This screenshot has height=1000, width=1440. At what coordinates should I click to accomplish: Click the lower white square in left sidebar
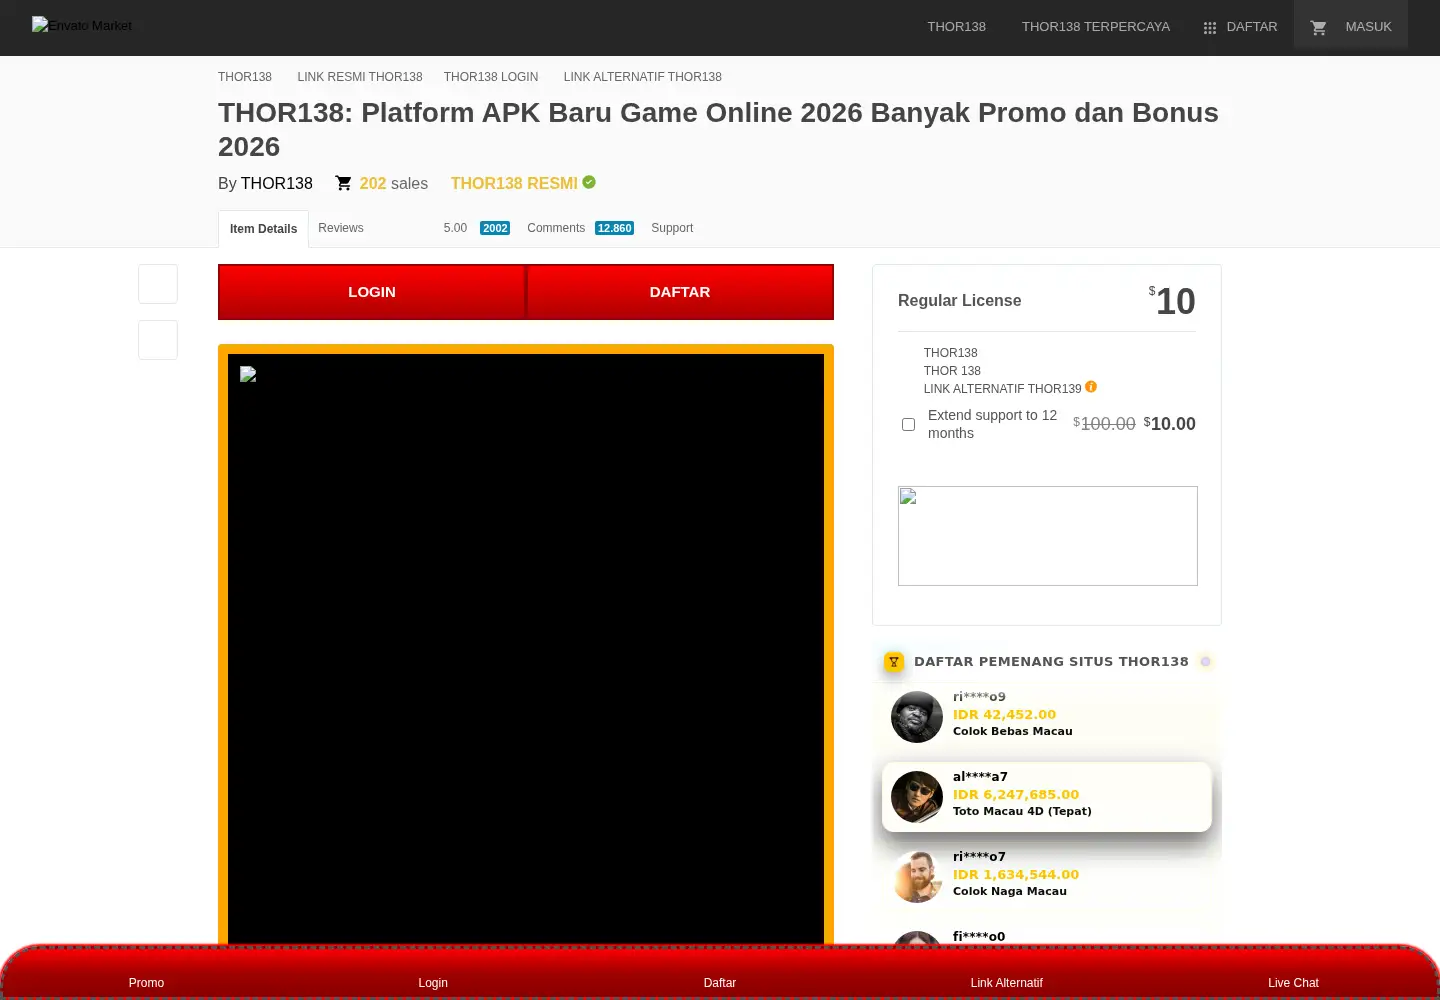click(158, 340)
